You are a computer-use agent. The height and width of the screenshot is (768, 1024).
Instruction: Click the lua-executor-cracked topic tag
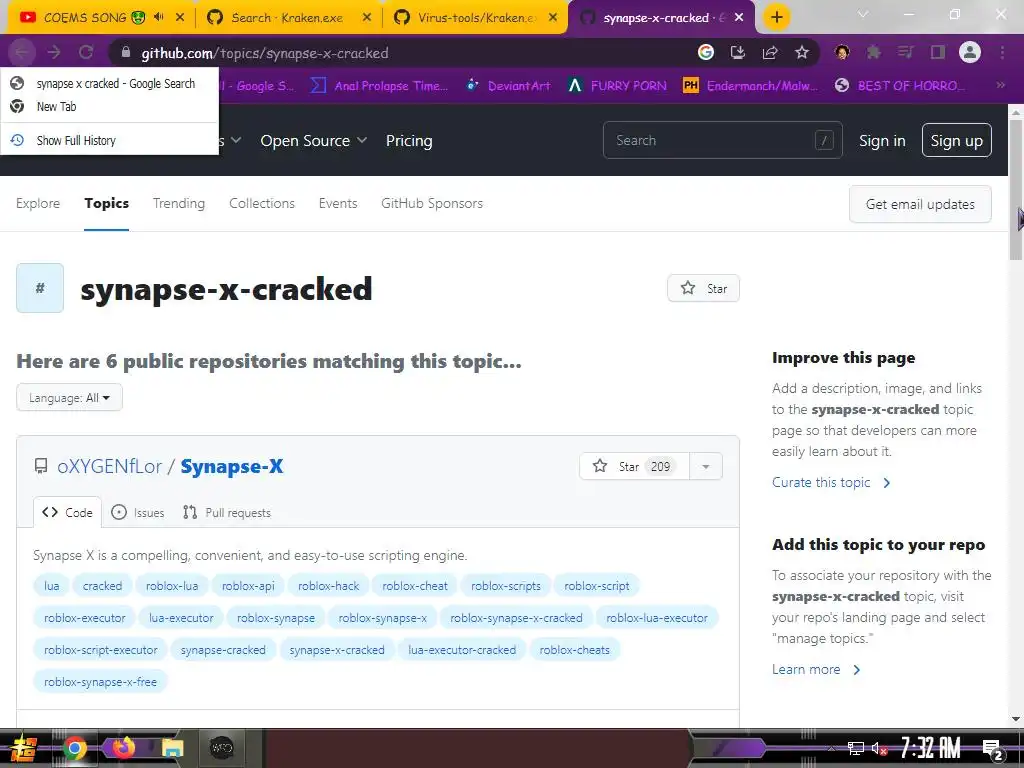click(462, 650)
